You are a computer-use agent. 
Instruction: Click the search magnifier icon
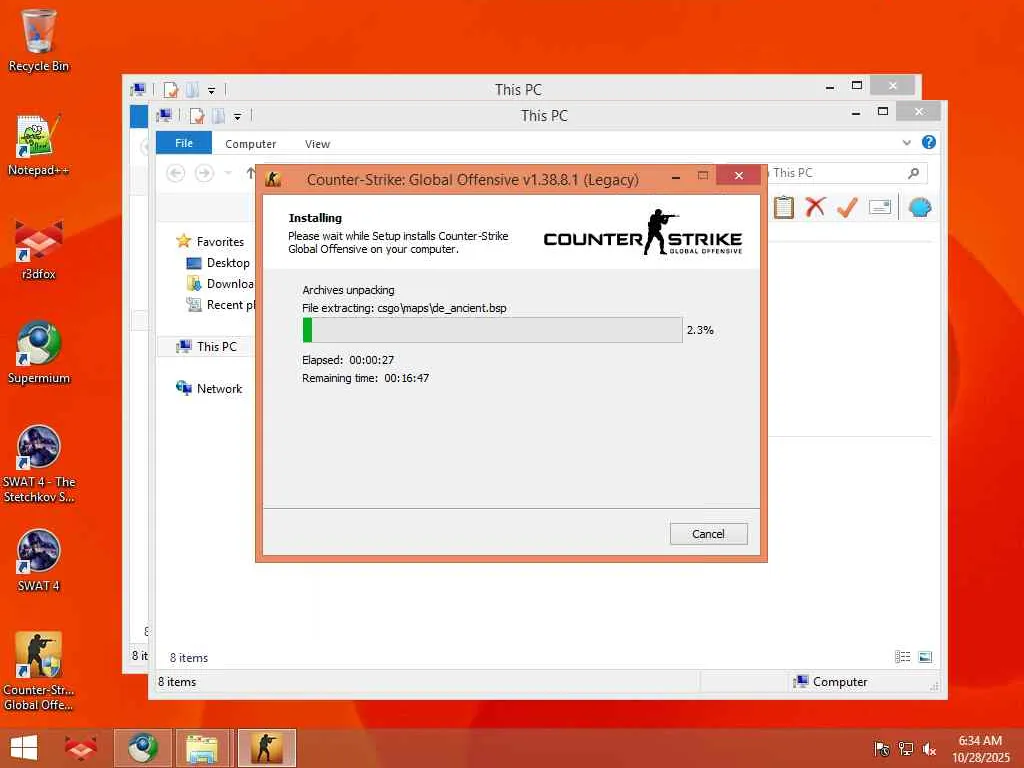click(914, 173)
